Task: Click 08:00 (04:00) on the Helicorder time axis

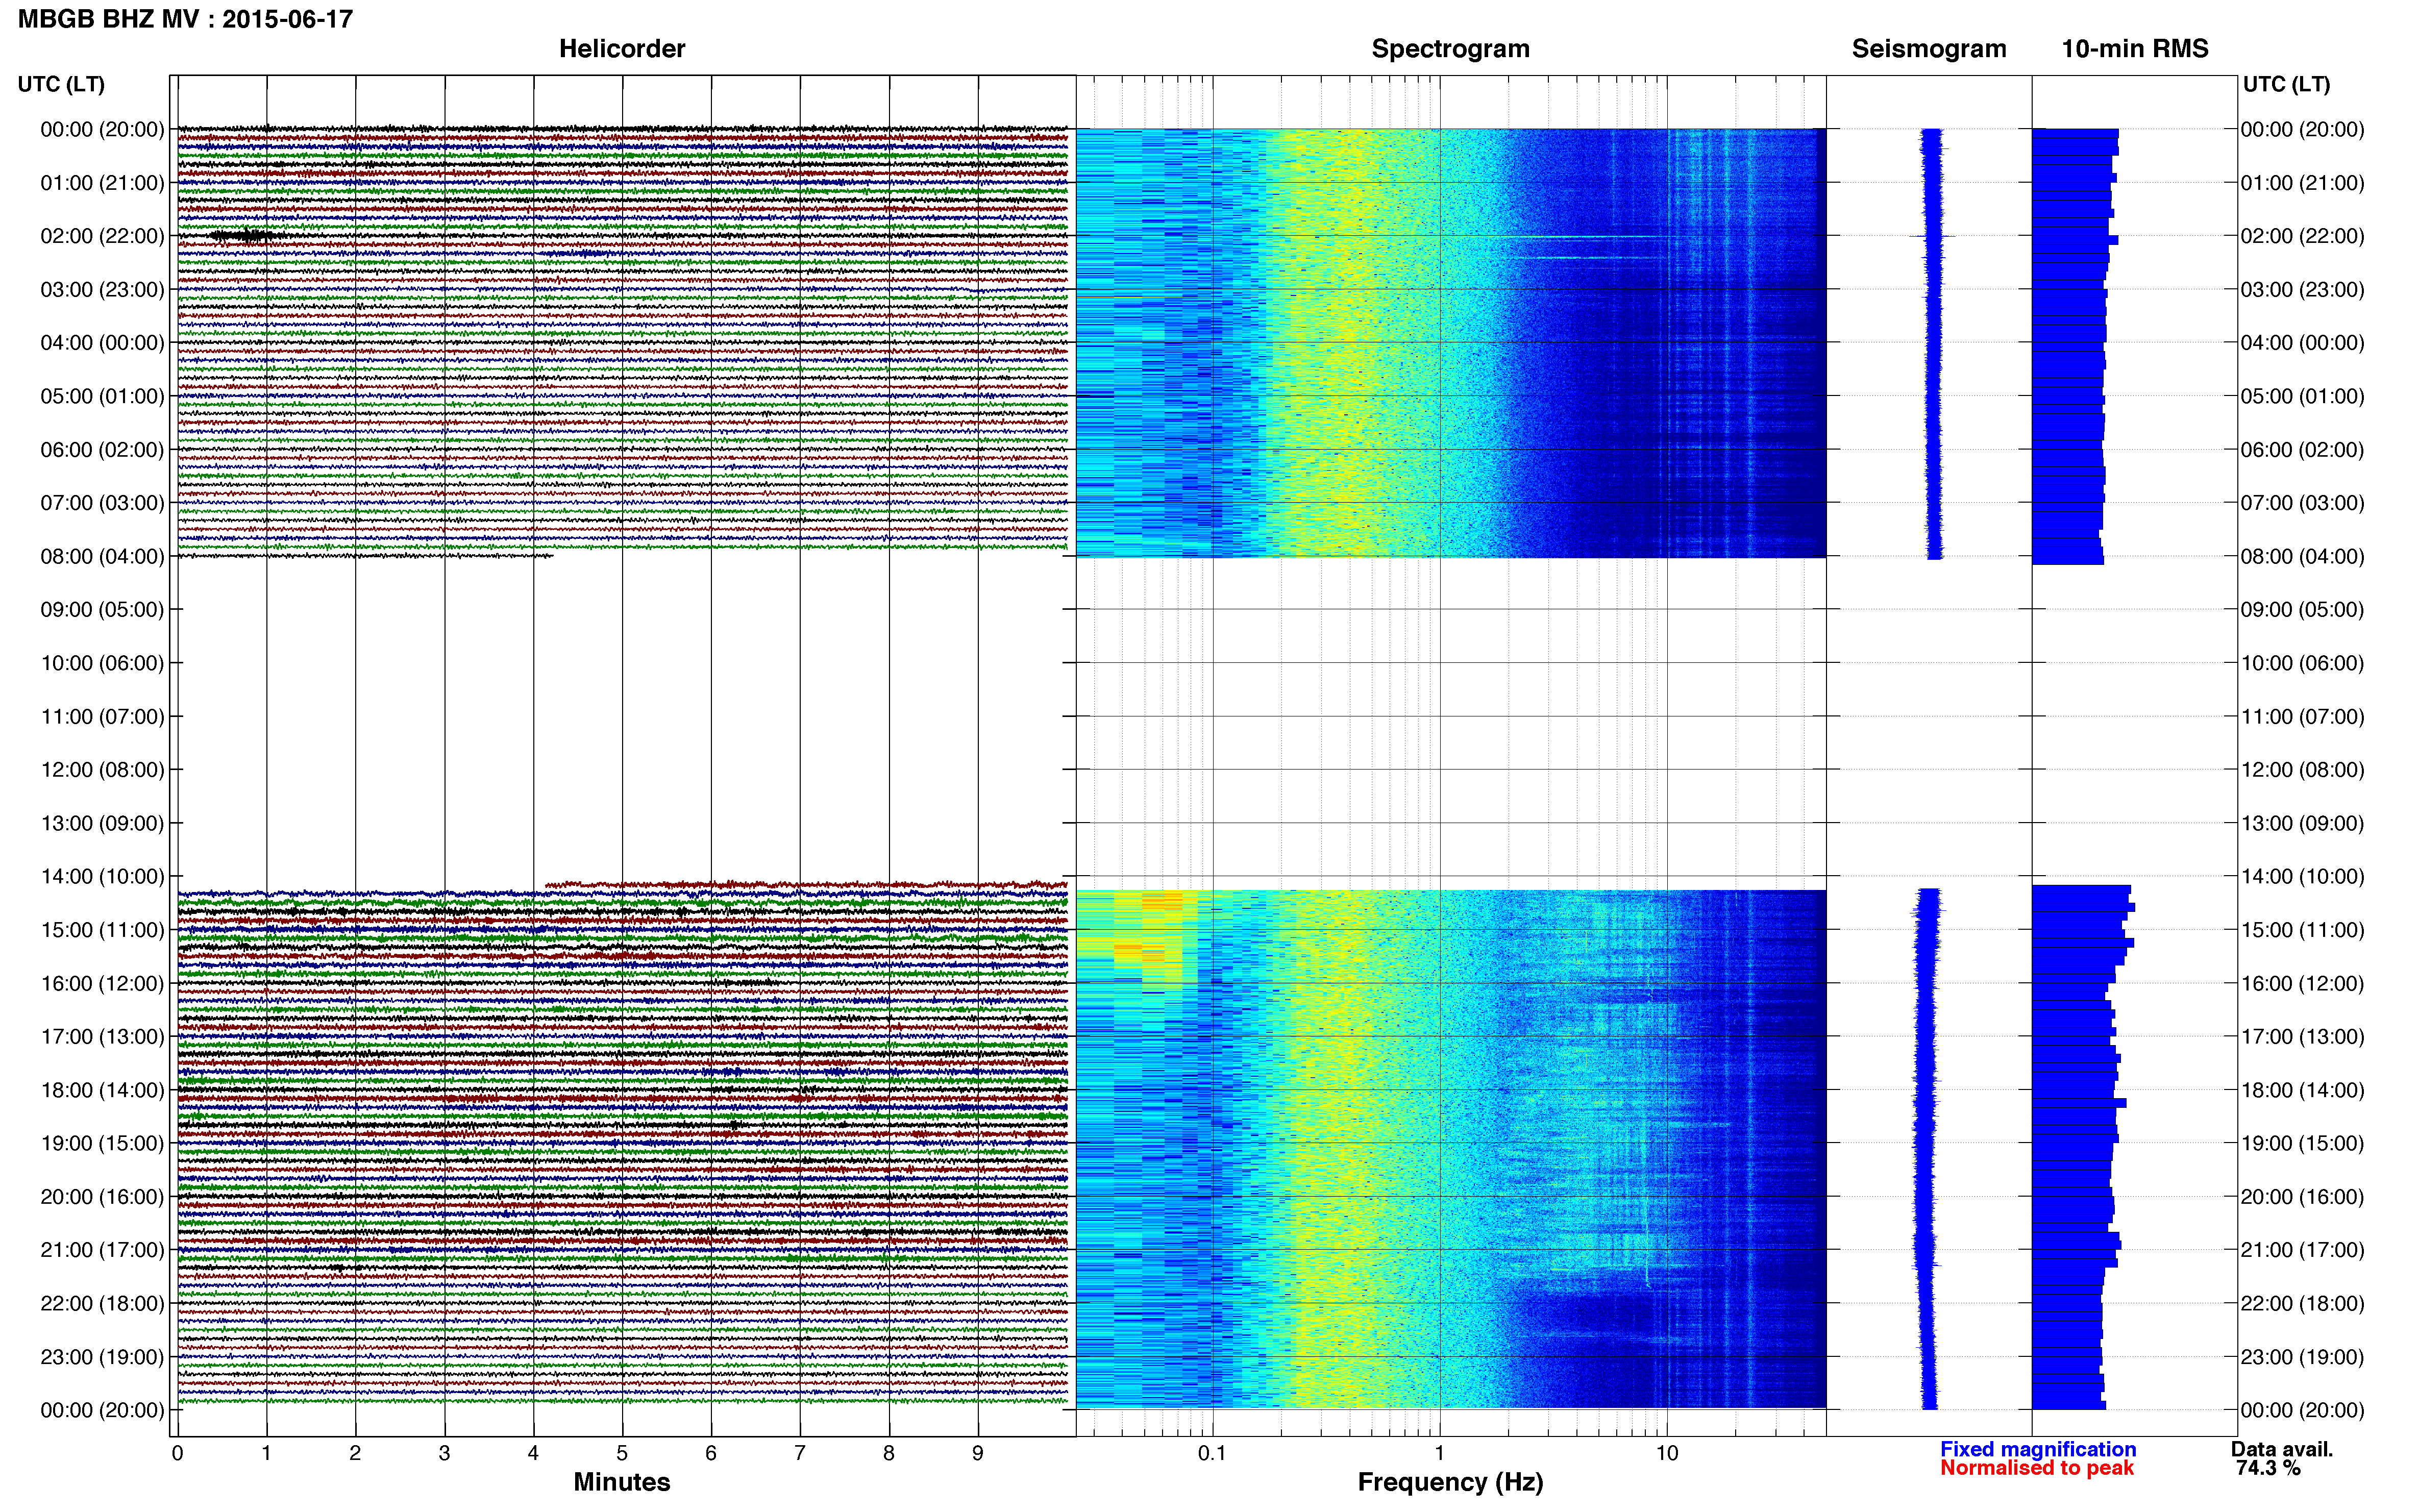Action: pos(102,556)
